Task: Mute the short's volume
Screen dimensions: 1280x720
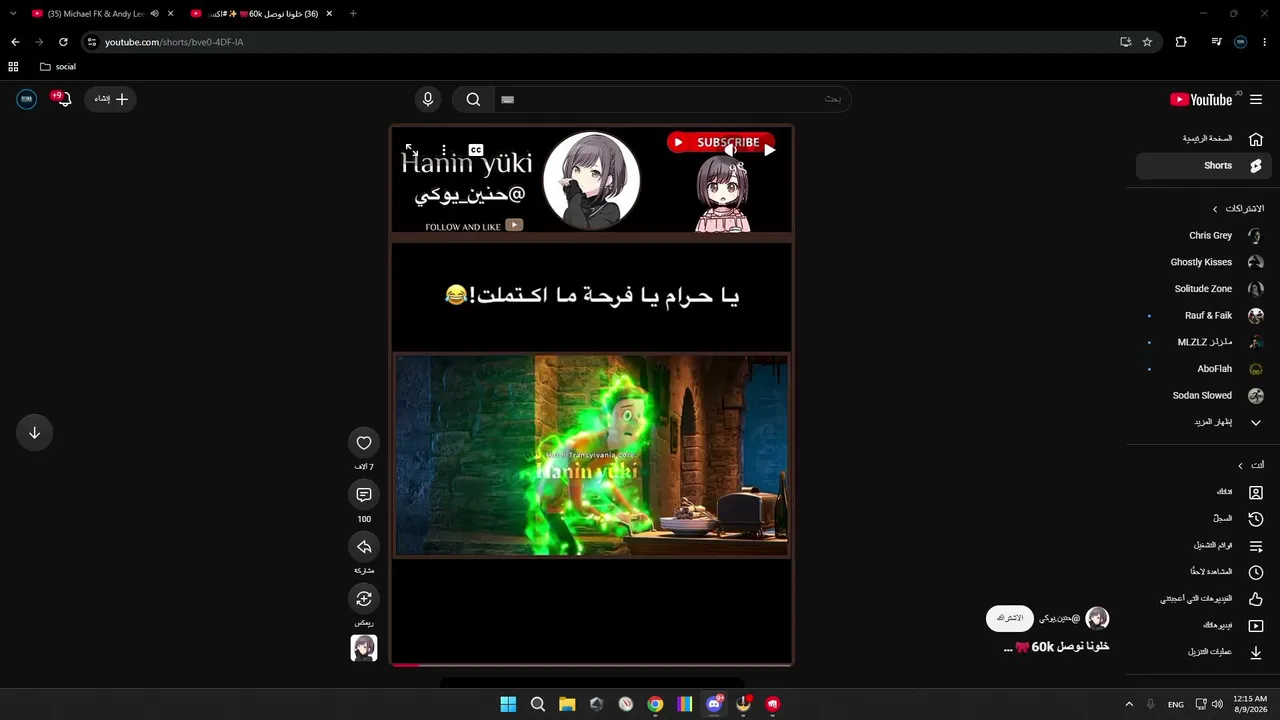Action: (x=731, y=150)
